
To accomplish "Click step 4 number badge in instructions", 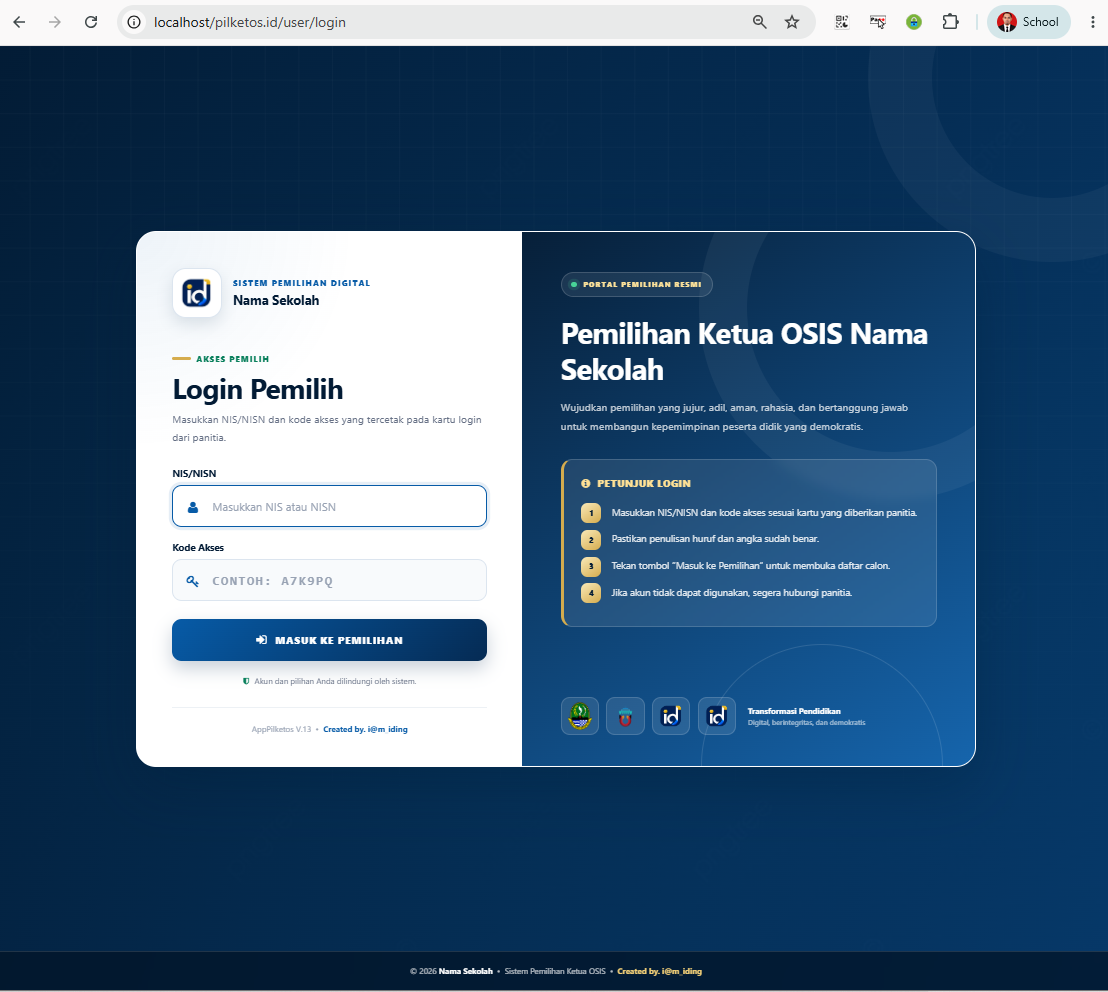I will [591, 593].
